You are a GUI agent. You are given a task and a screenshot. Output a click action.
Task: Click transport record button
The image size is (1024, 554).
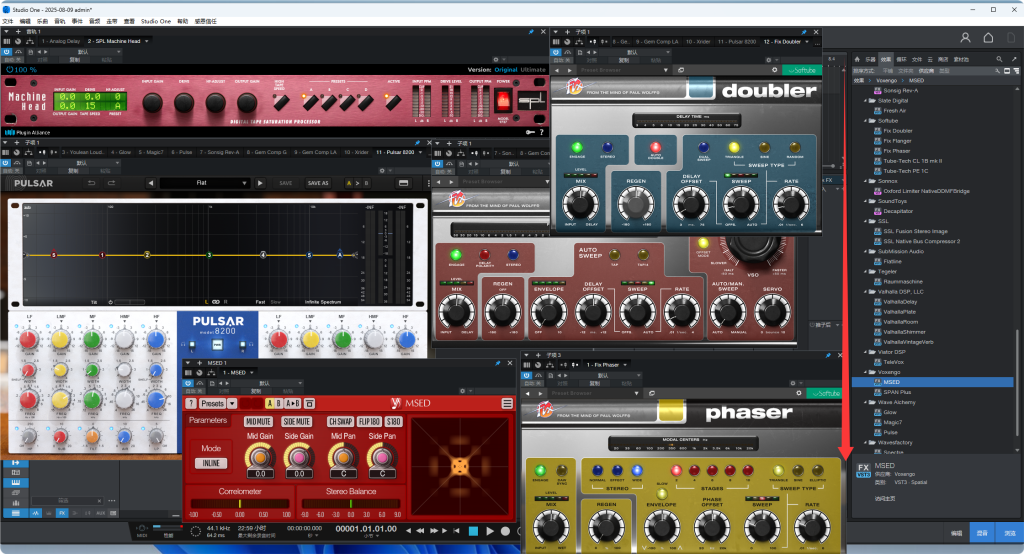coord(505,531)
